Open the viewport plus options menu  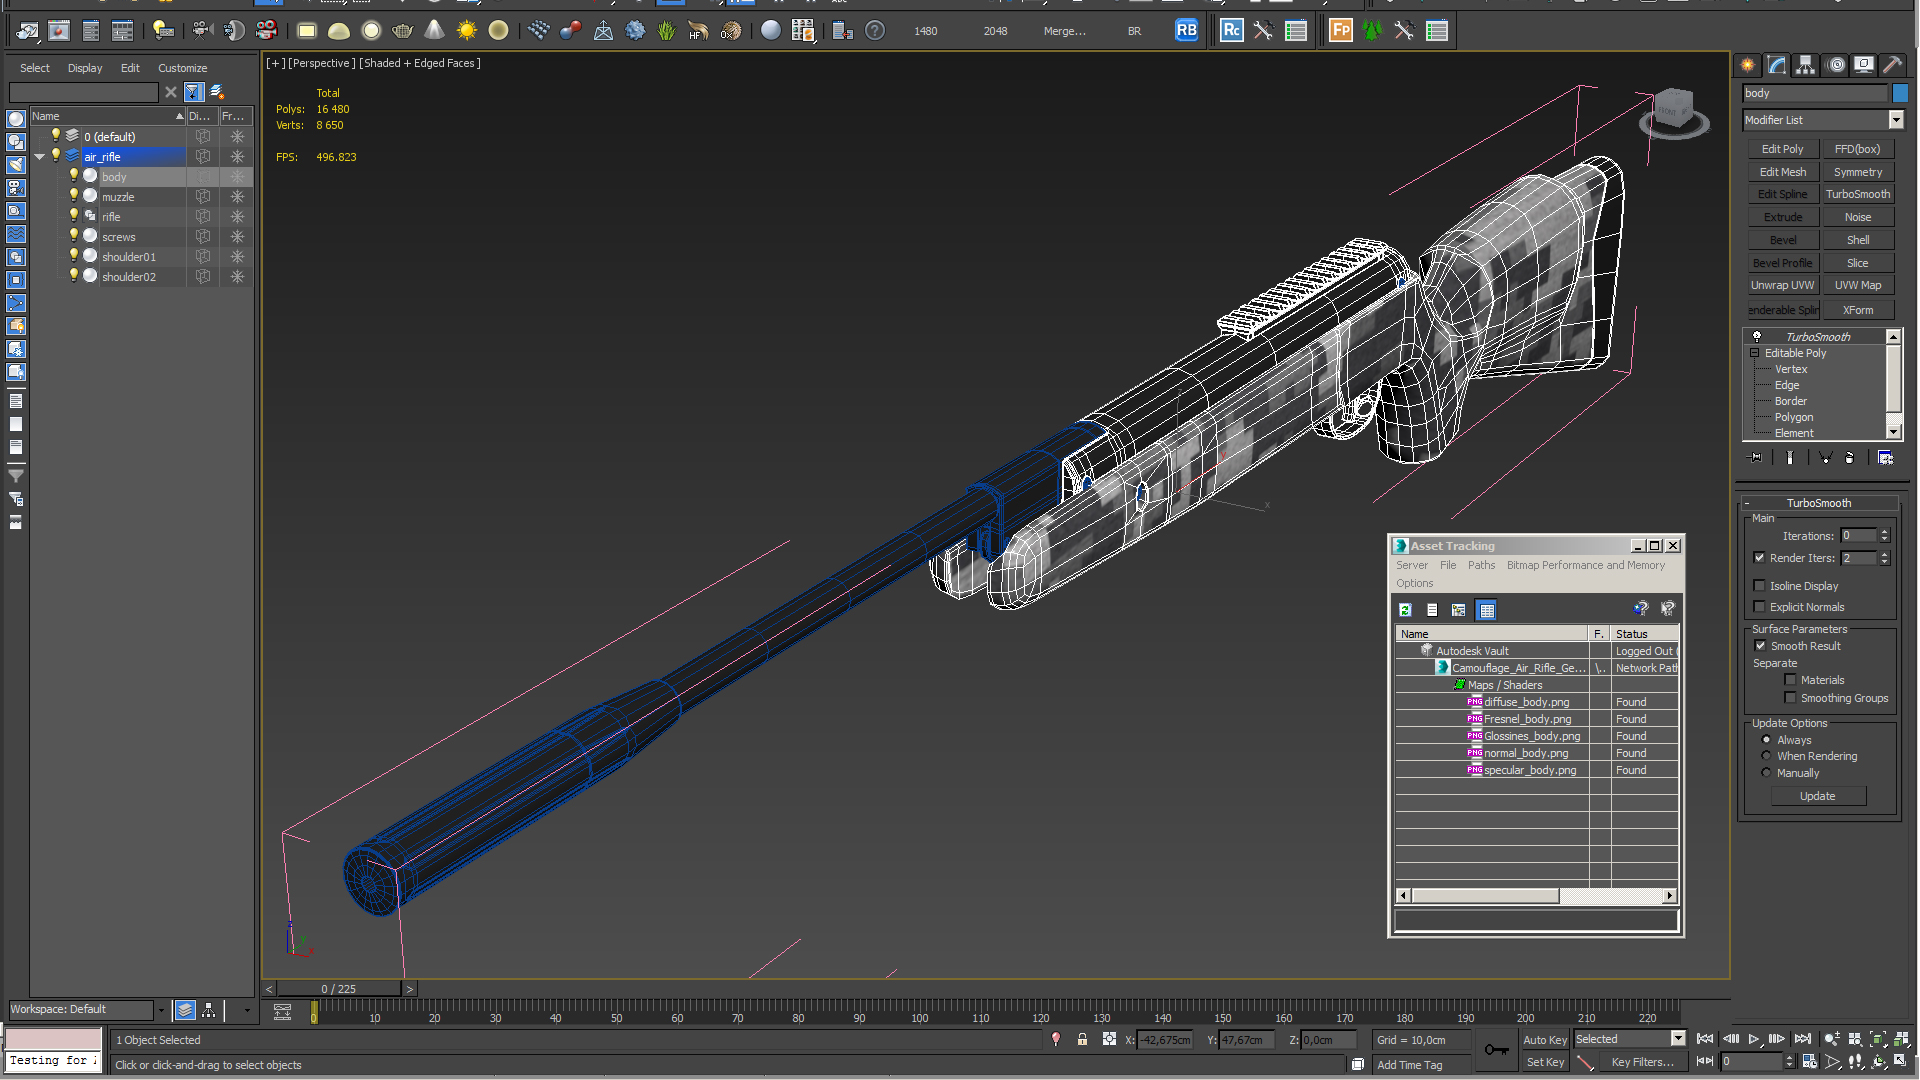tap(276, 63)
